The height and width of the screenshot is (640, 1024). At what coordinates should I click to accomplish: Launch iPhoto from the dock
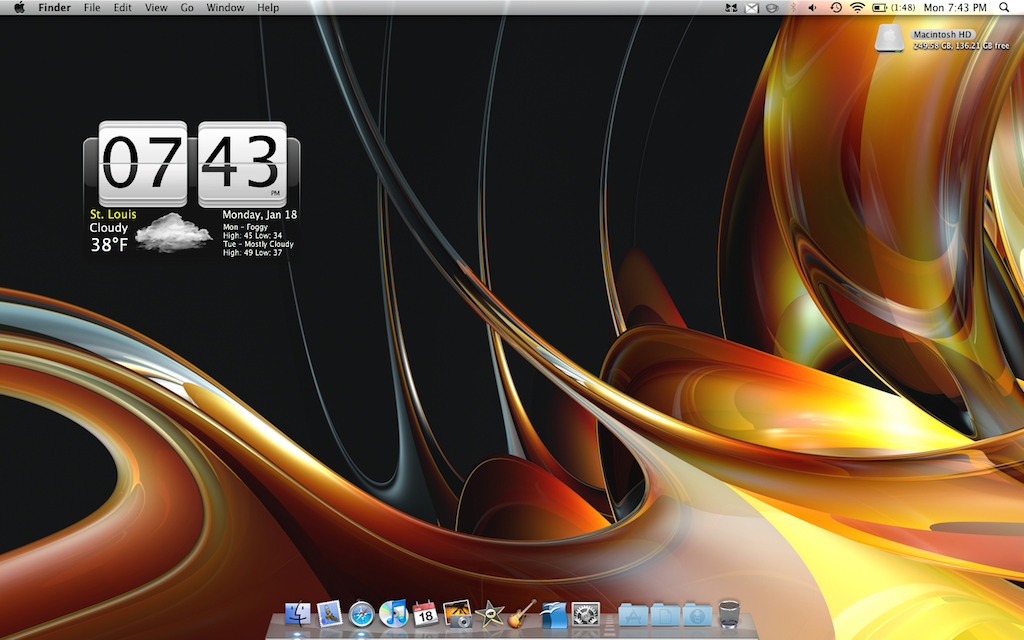(457, 613)
